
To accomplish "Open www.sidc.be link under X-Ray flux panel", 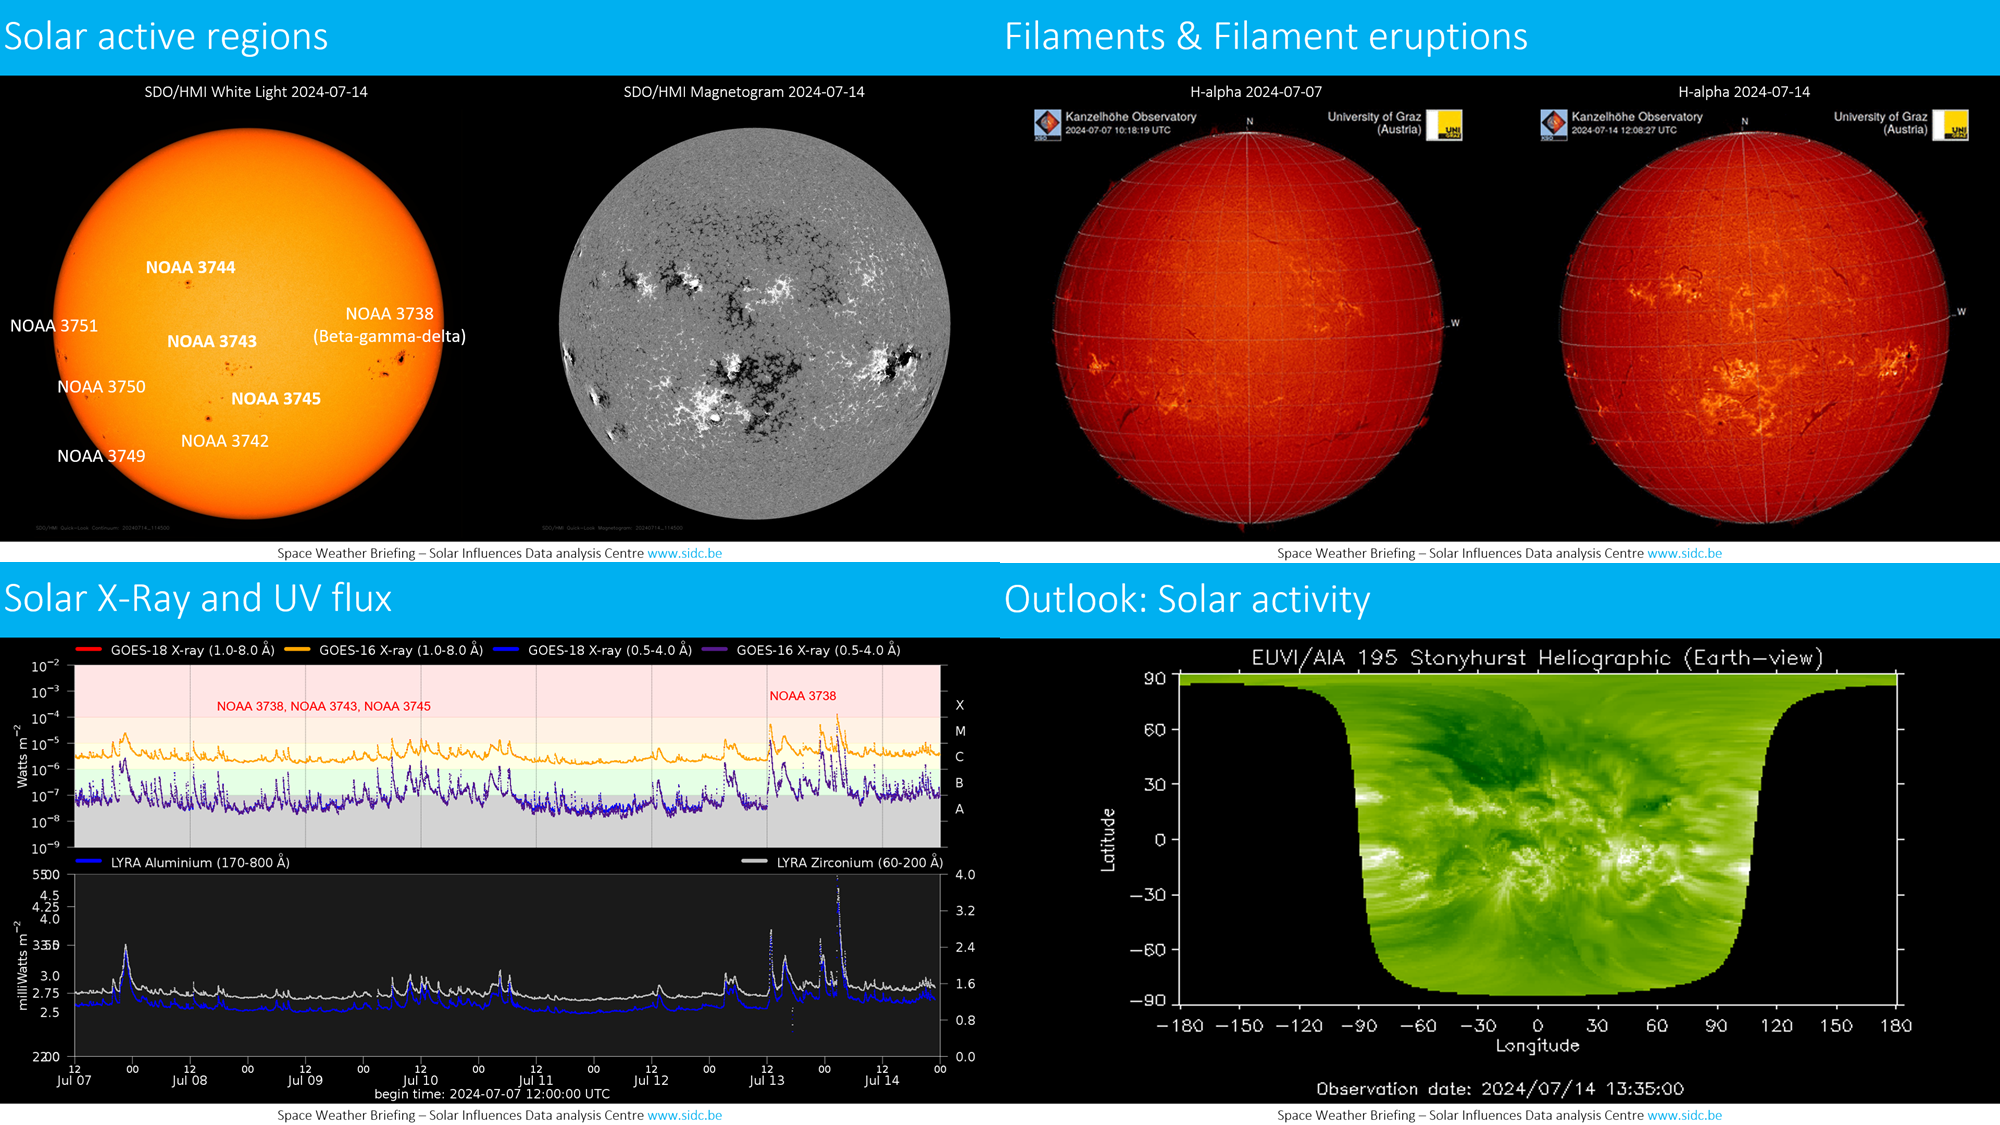I will click(684, 1115).
